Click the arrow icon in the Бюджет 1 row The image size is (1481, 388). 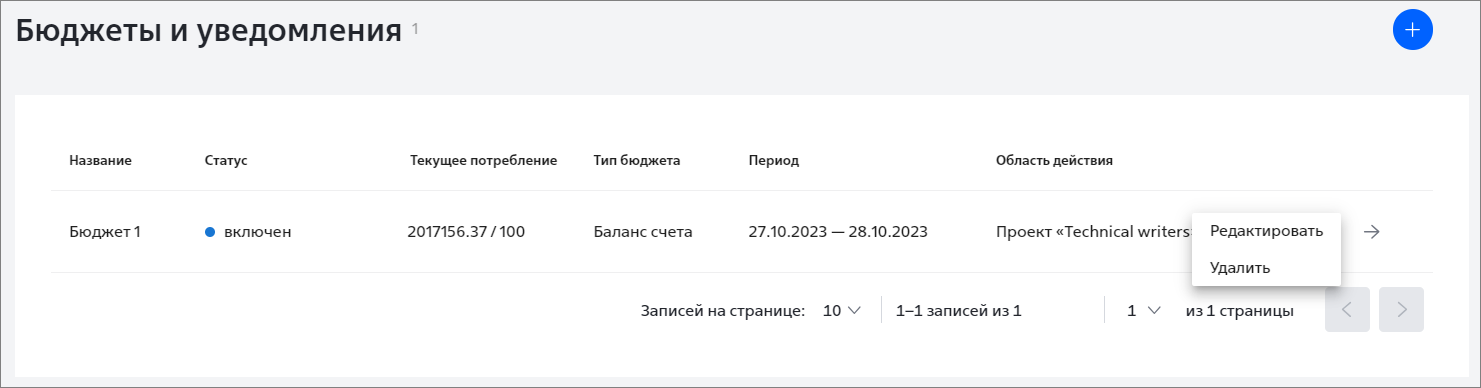click(x=1372, y=232)
